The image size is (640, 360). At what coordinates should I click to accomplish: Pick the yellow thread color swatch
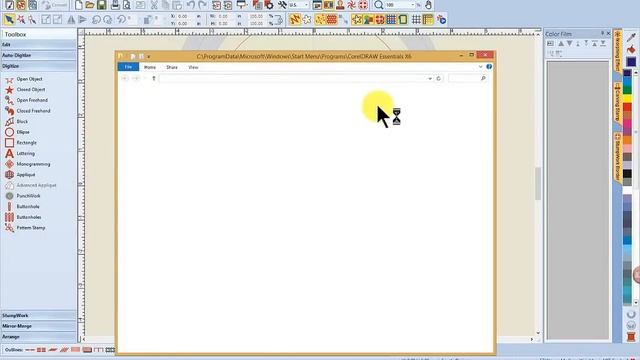pyautogui.click(x=627, y=98)
